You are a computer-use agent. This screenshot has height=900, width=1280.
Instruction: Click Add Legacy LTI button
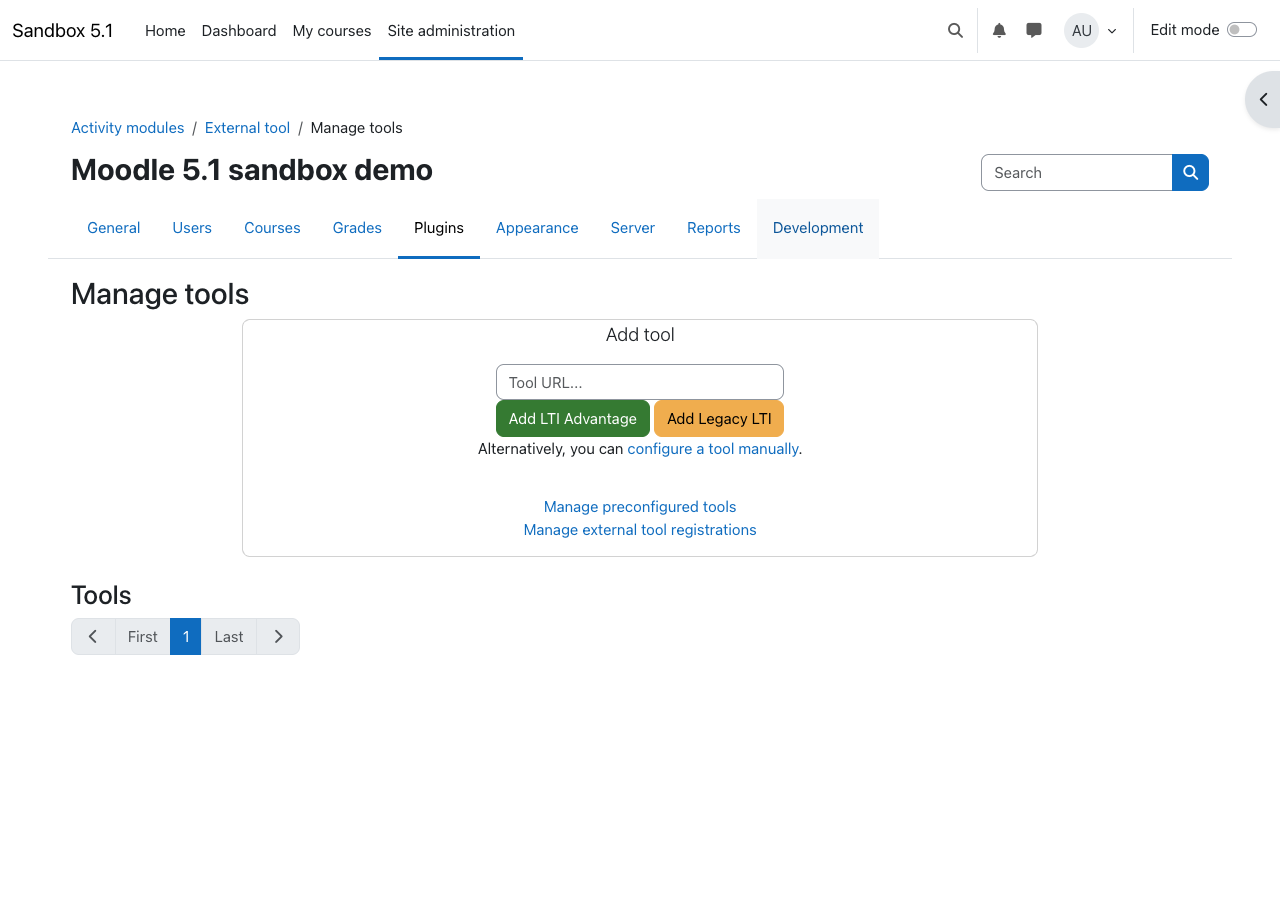[x=719, y=419]
